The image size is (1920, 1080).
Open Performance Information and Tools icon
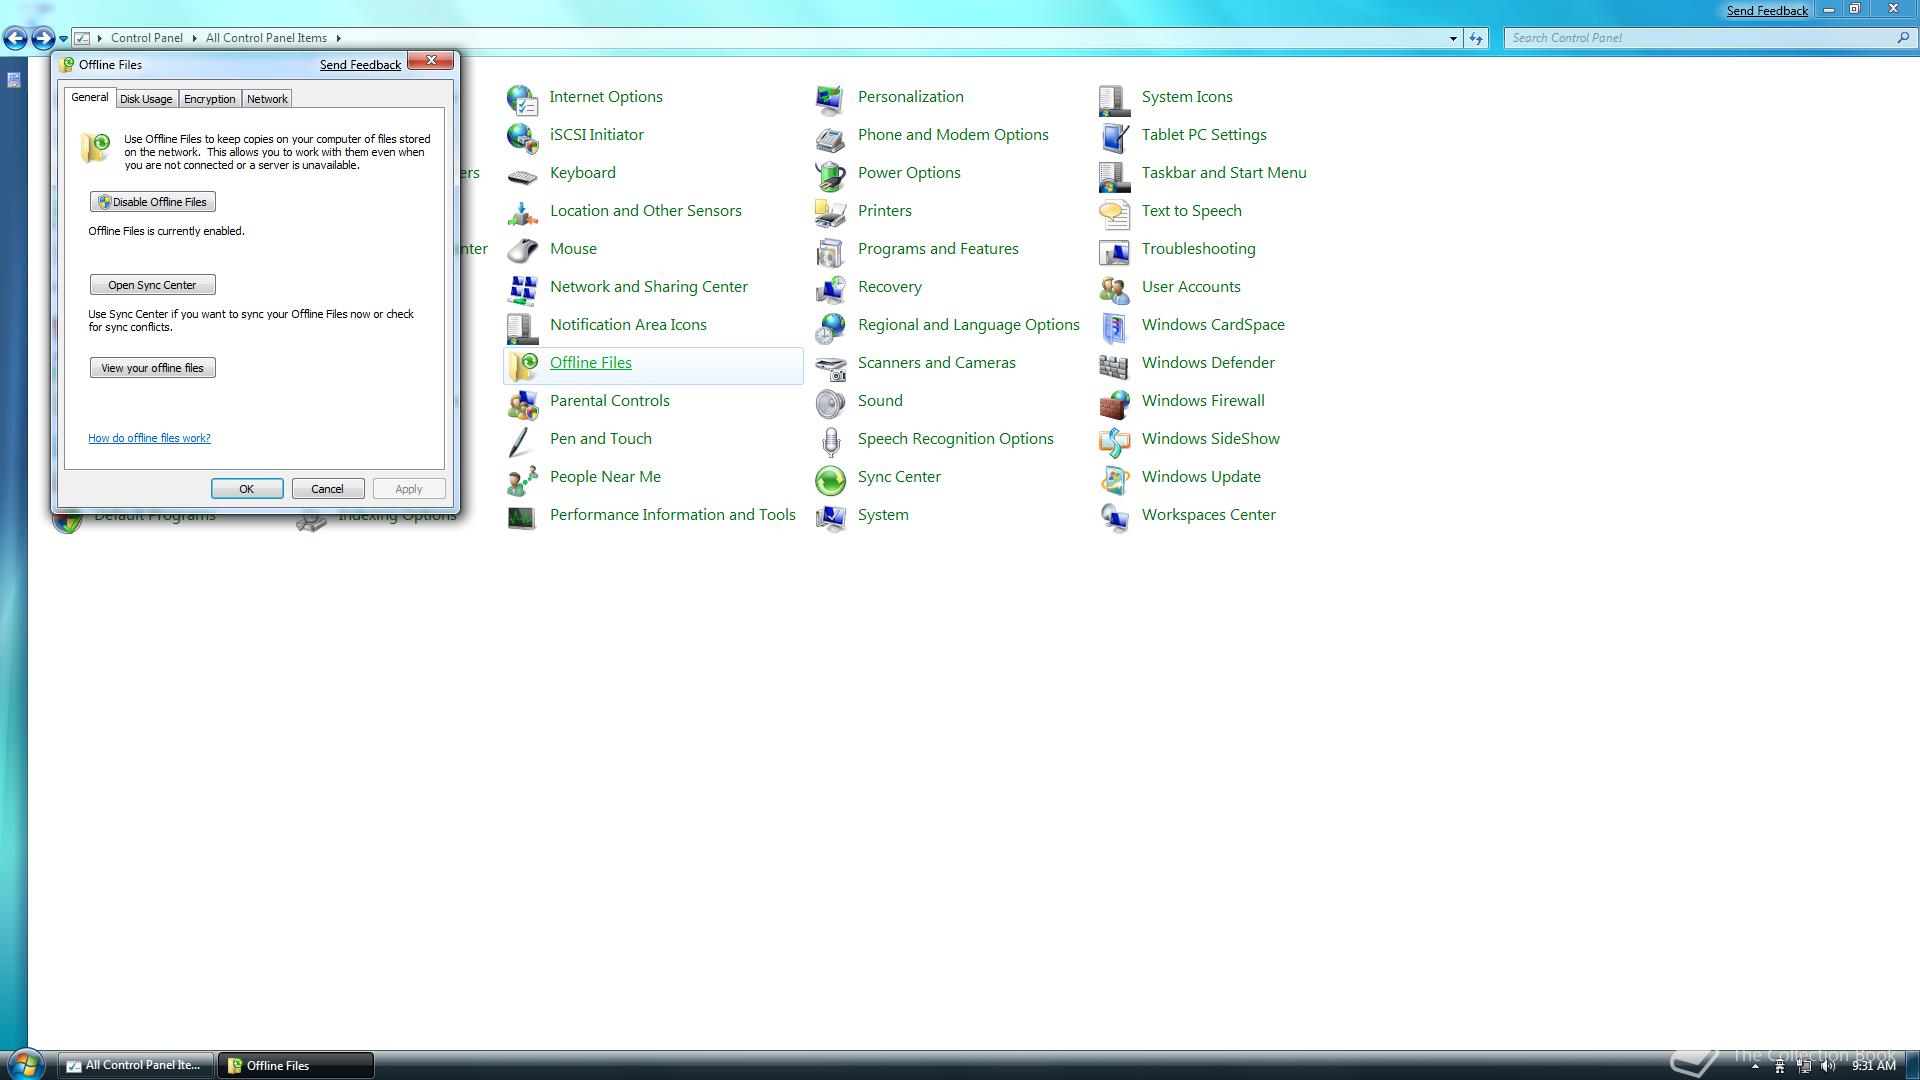(522, 516)
